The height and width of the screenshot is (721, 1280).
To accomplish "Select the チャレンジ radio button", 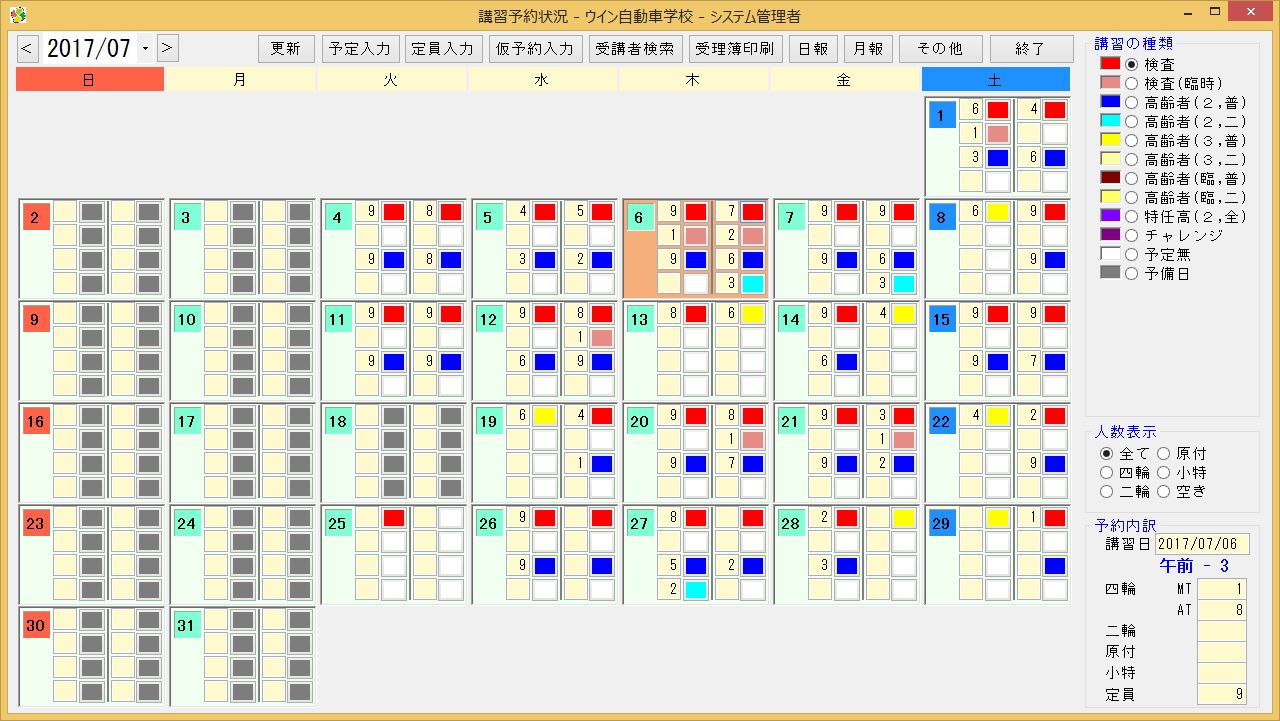I will click(x=1132, y=235).
